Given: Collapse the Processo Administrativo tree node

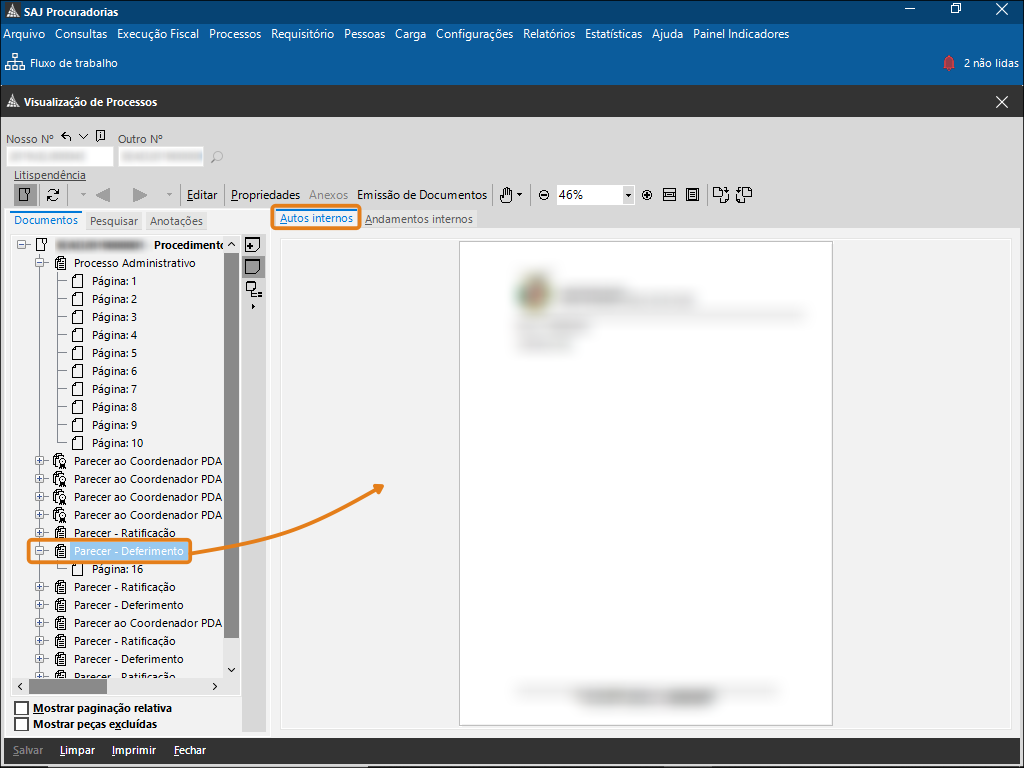Looking at the screenshot, I should pyautogui.click(x=41, y=263).
